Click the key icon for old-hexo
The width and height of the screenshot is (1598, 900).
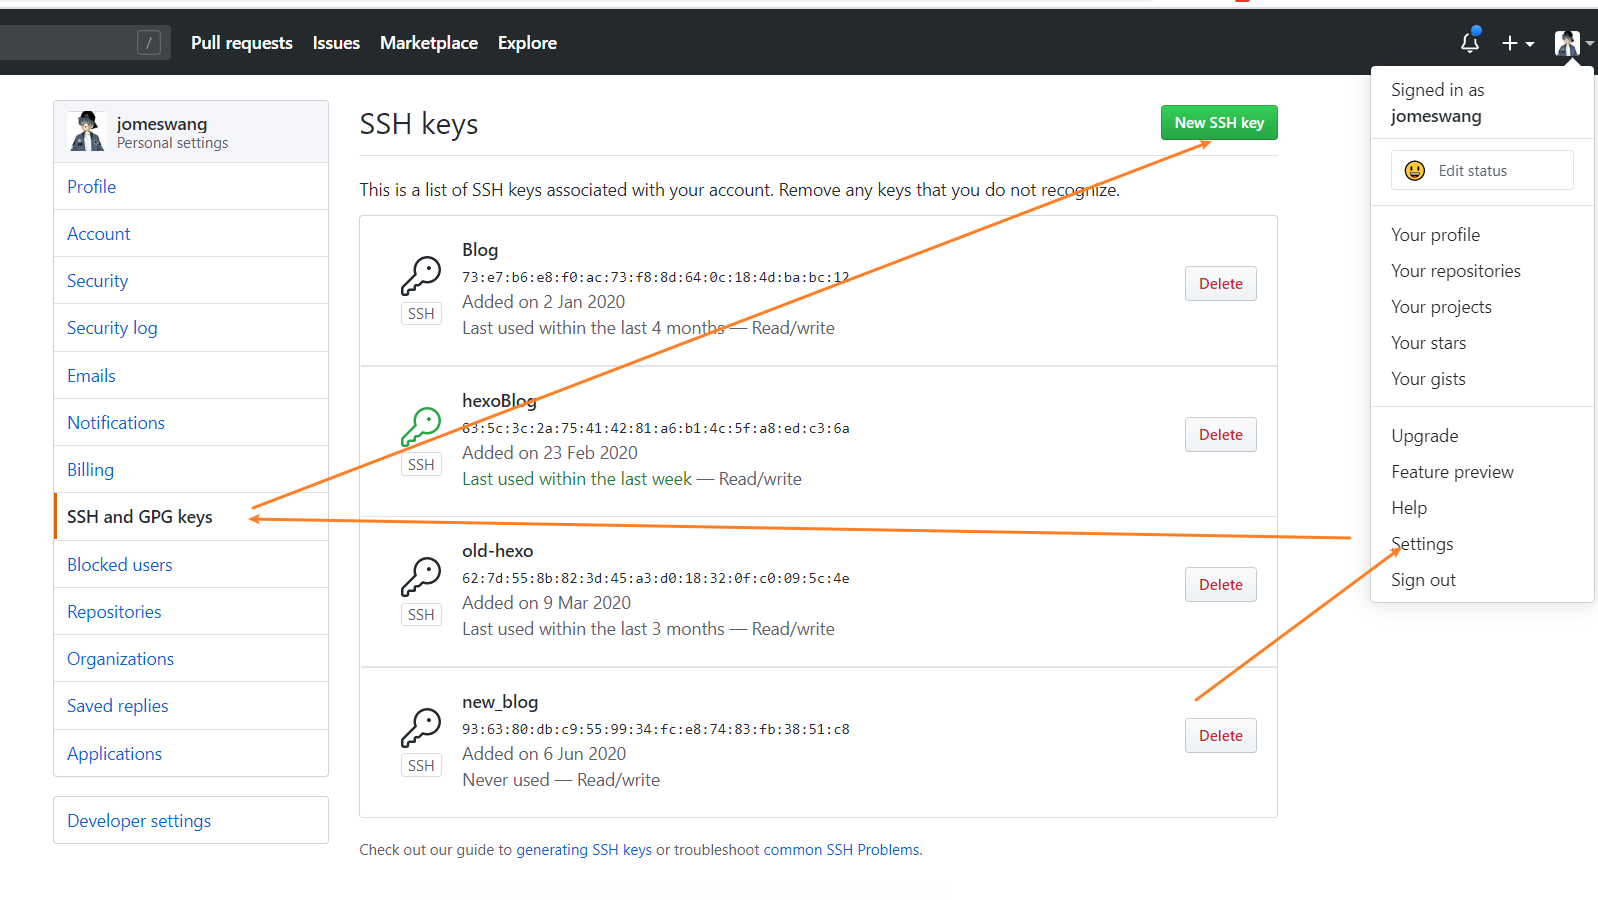pos(421,577)
